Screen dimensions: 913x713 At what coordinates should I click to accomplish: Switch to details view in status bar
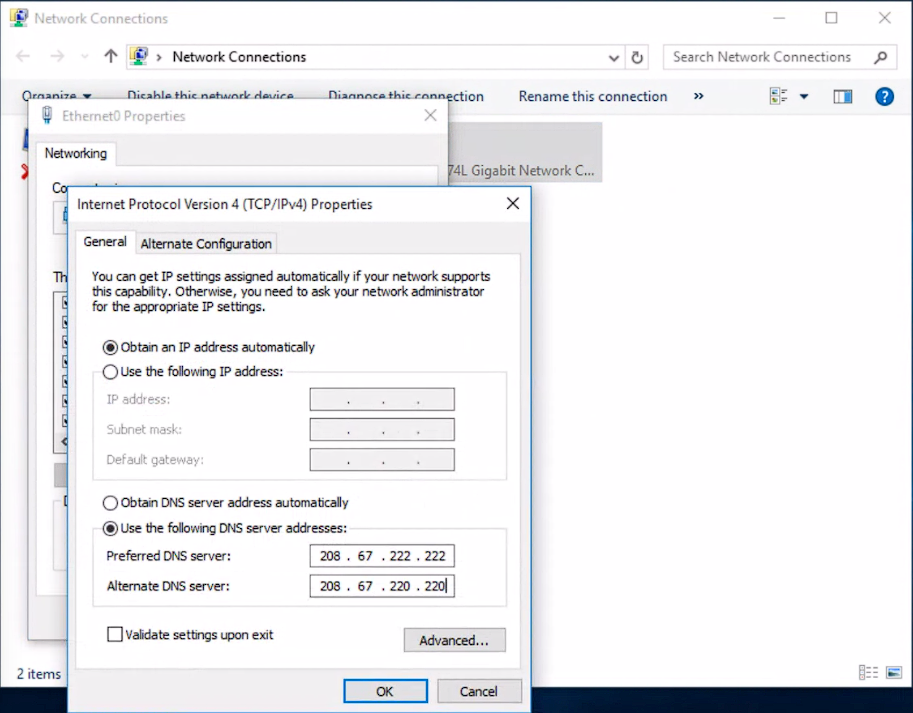click(868, 673)
